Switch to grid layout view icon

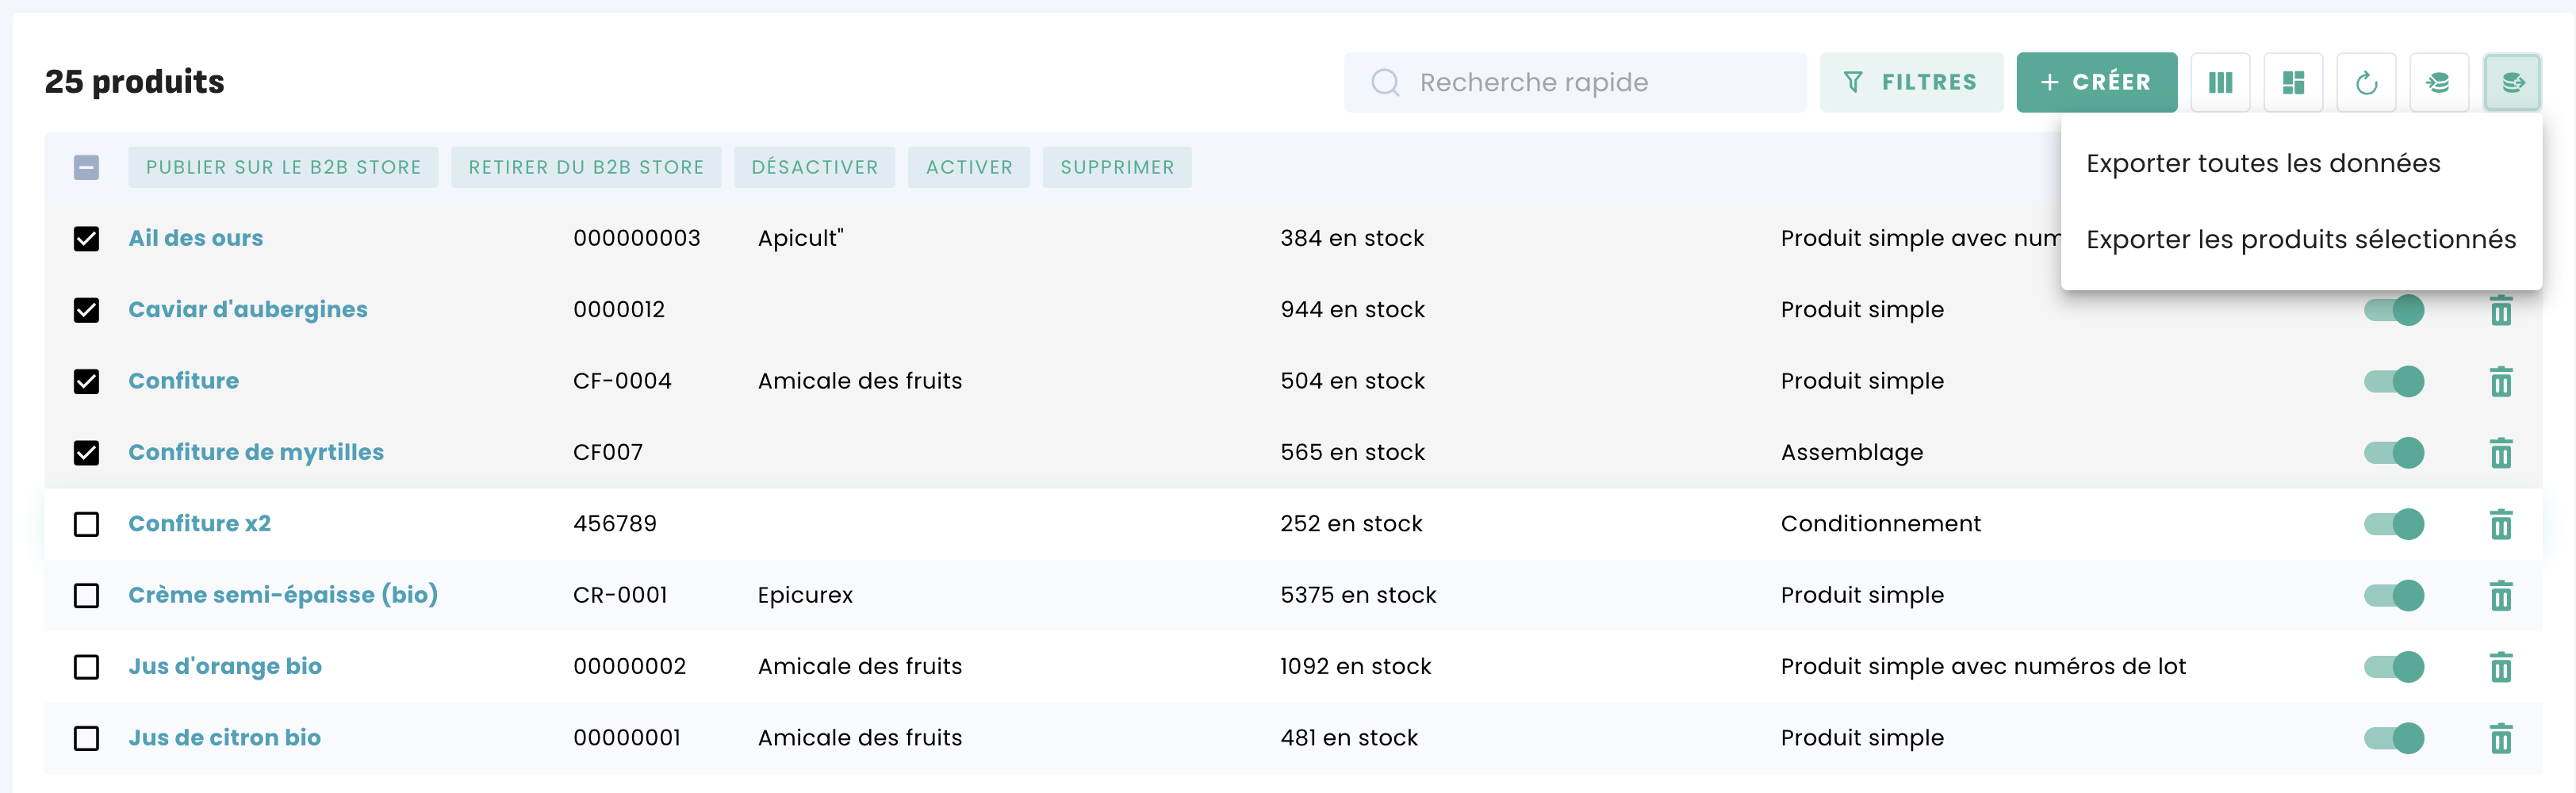2293,82
